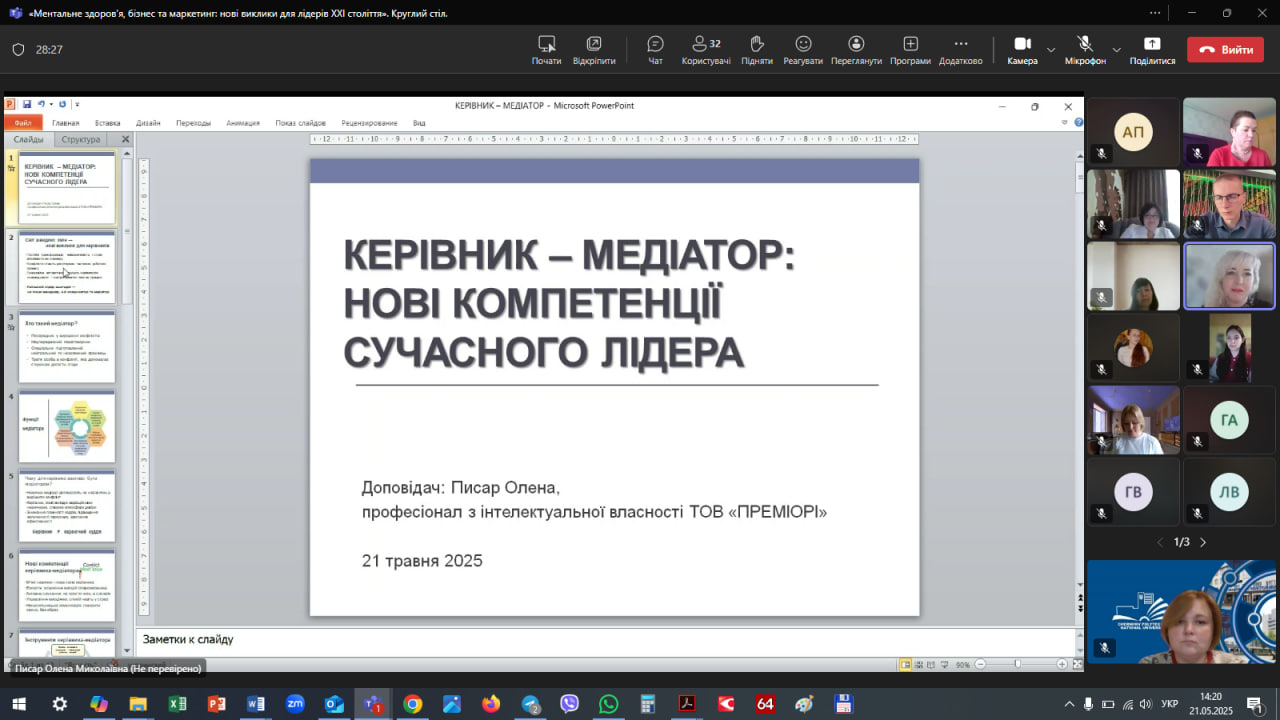Switch to the Структура outline tab
This screenshot has width=1280, height=720.
pyautogui.click(x=80, y=140)
